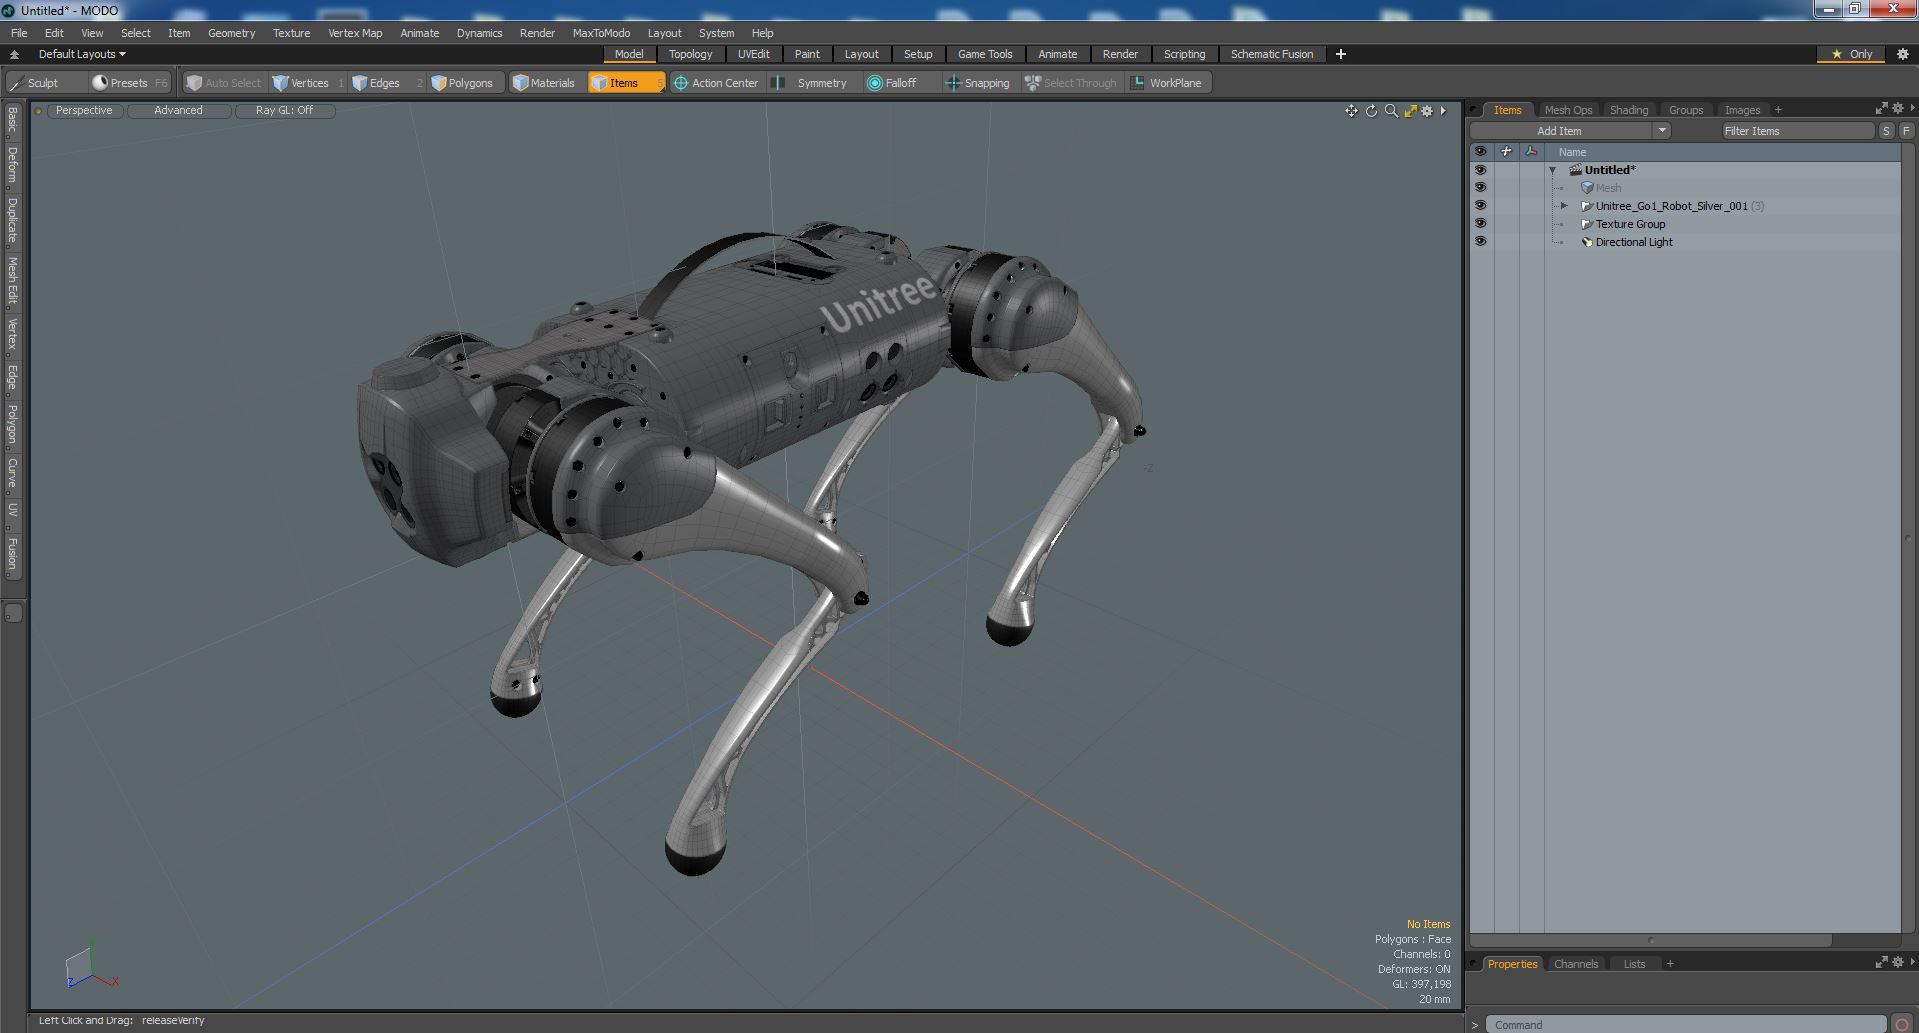Screen dimensions: 1919x1033
Task: Switch to Materials selection mode
Action: pyautogui.click(x=544, y=83)
